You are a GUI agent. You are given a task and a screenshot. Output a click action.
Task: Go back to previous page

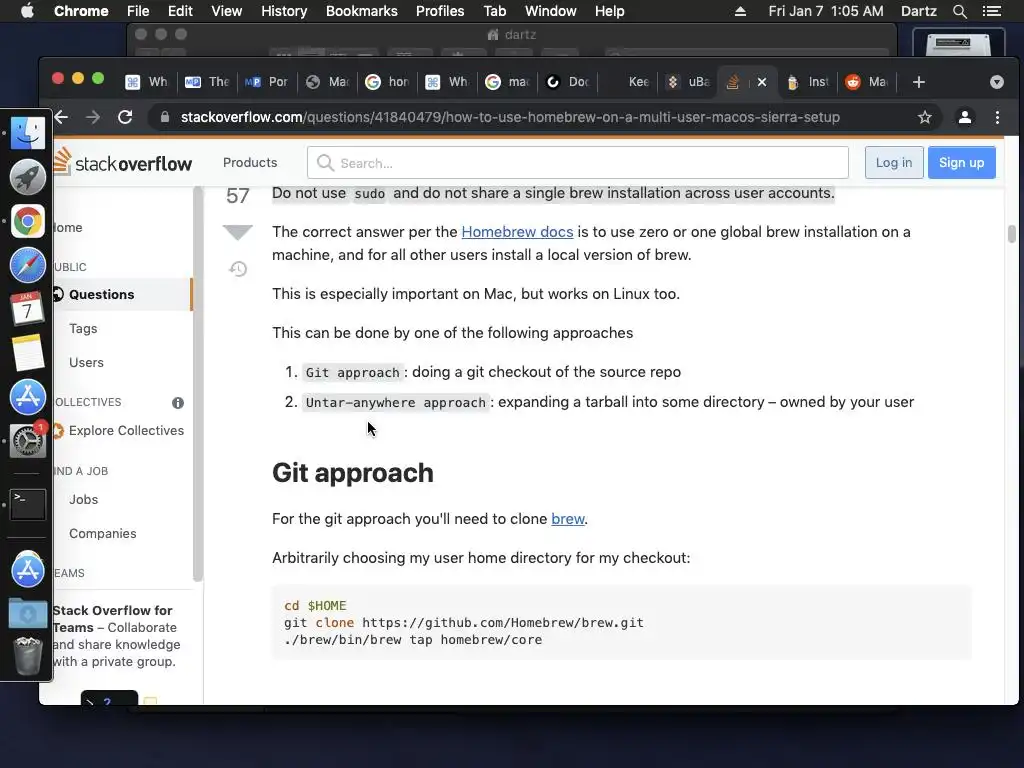(x=61, y=117)
